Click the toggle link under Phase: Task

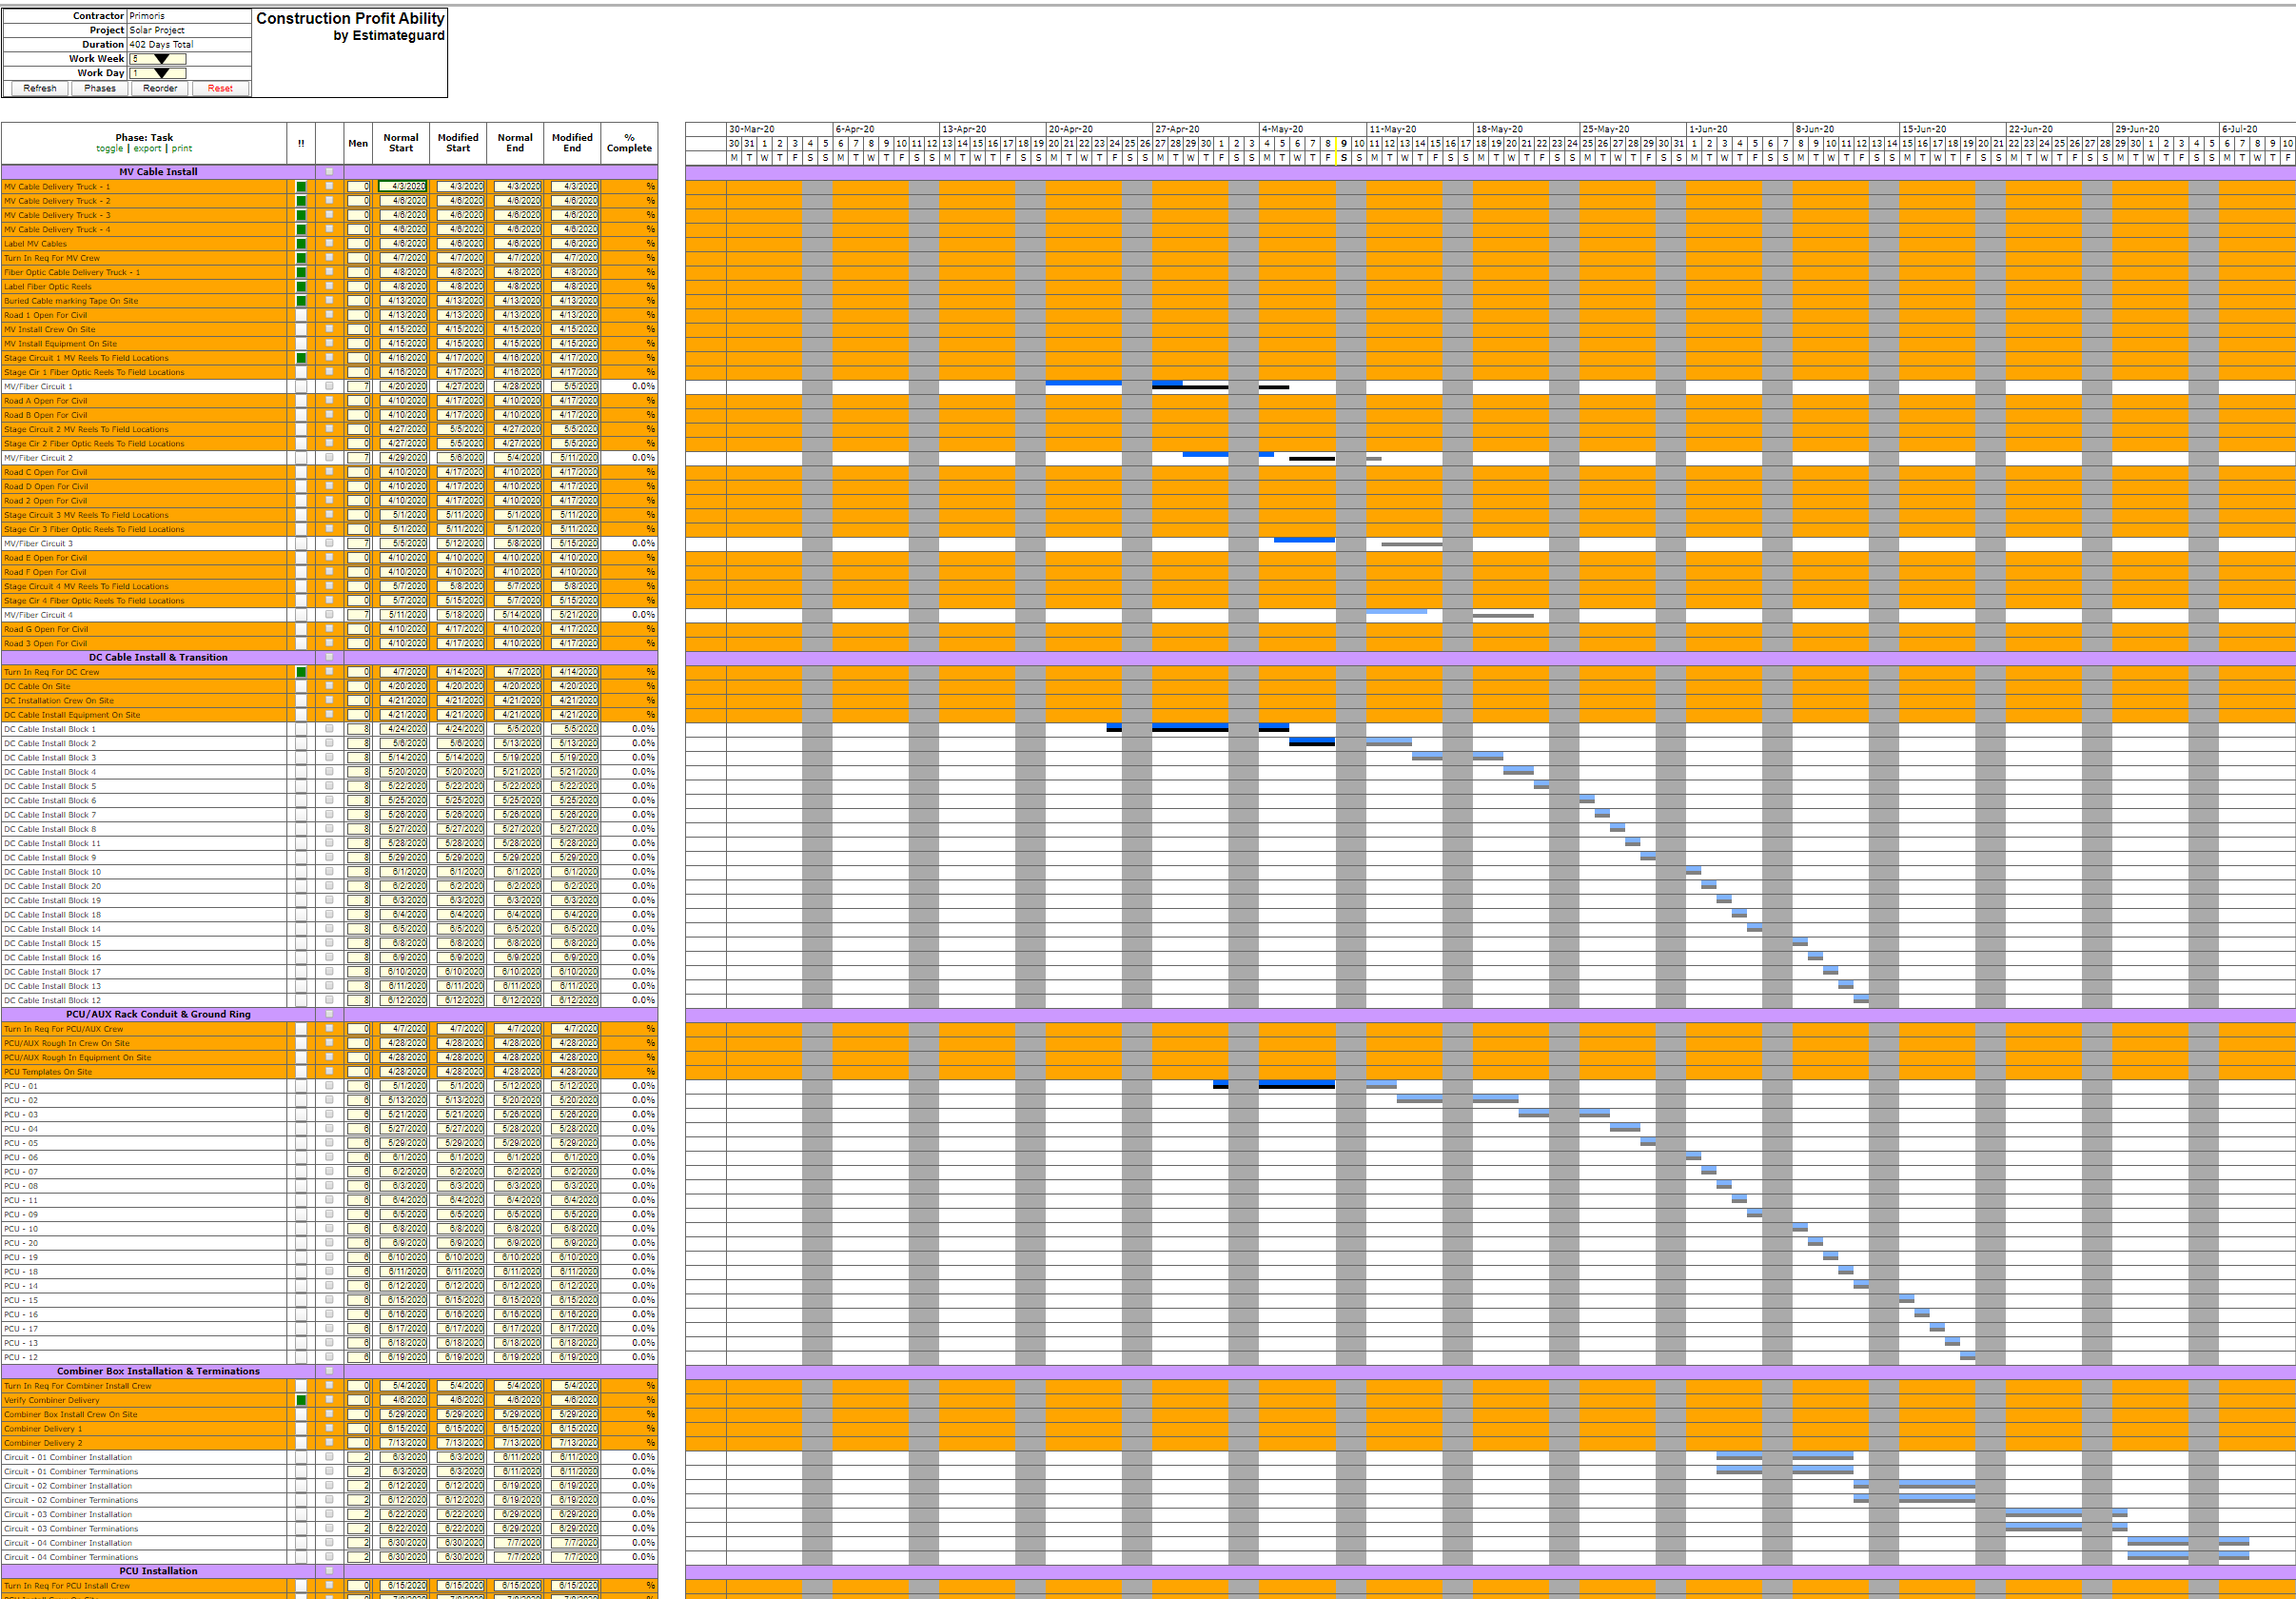coord(110,149)
